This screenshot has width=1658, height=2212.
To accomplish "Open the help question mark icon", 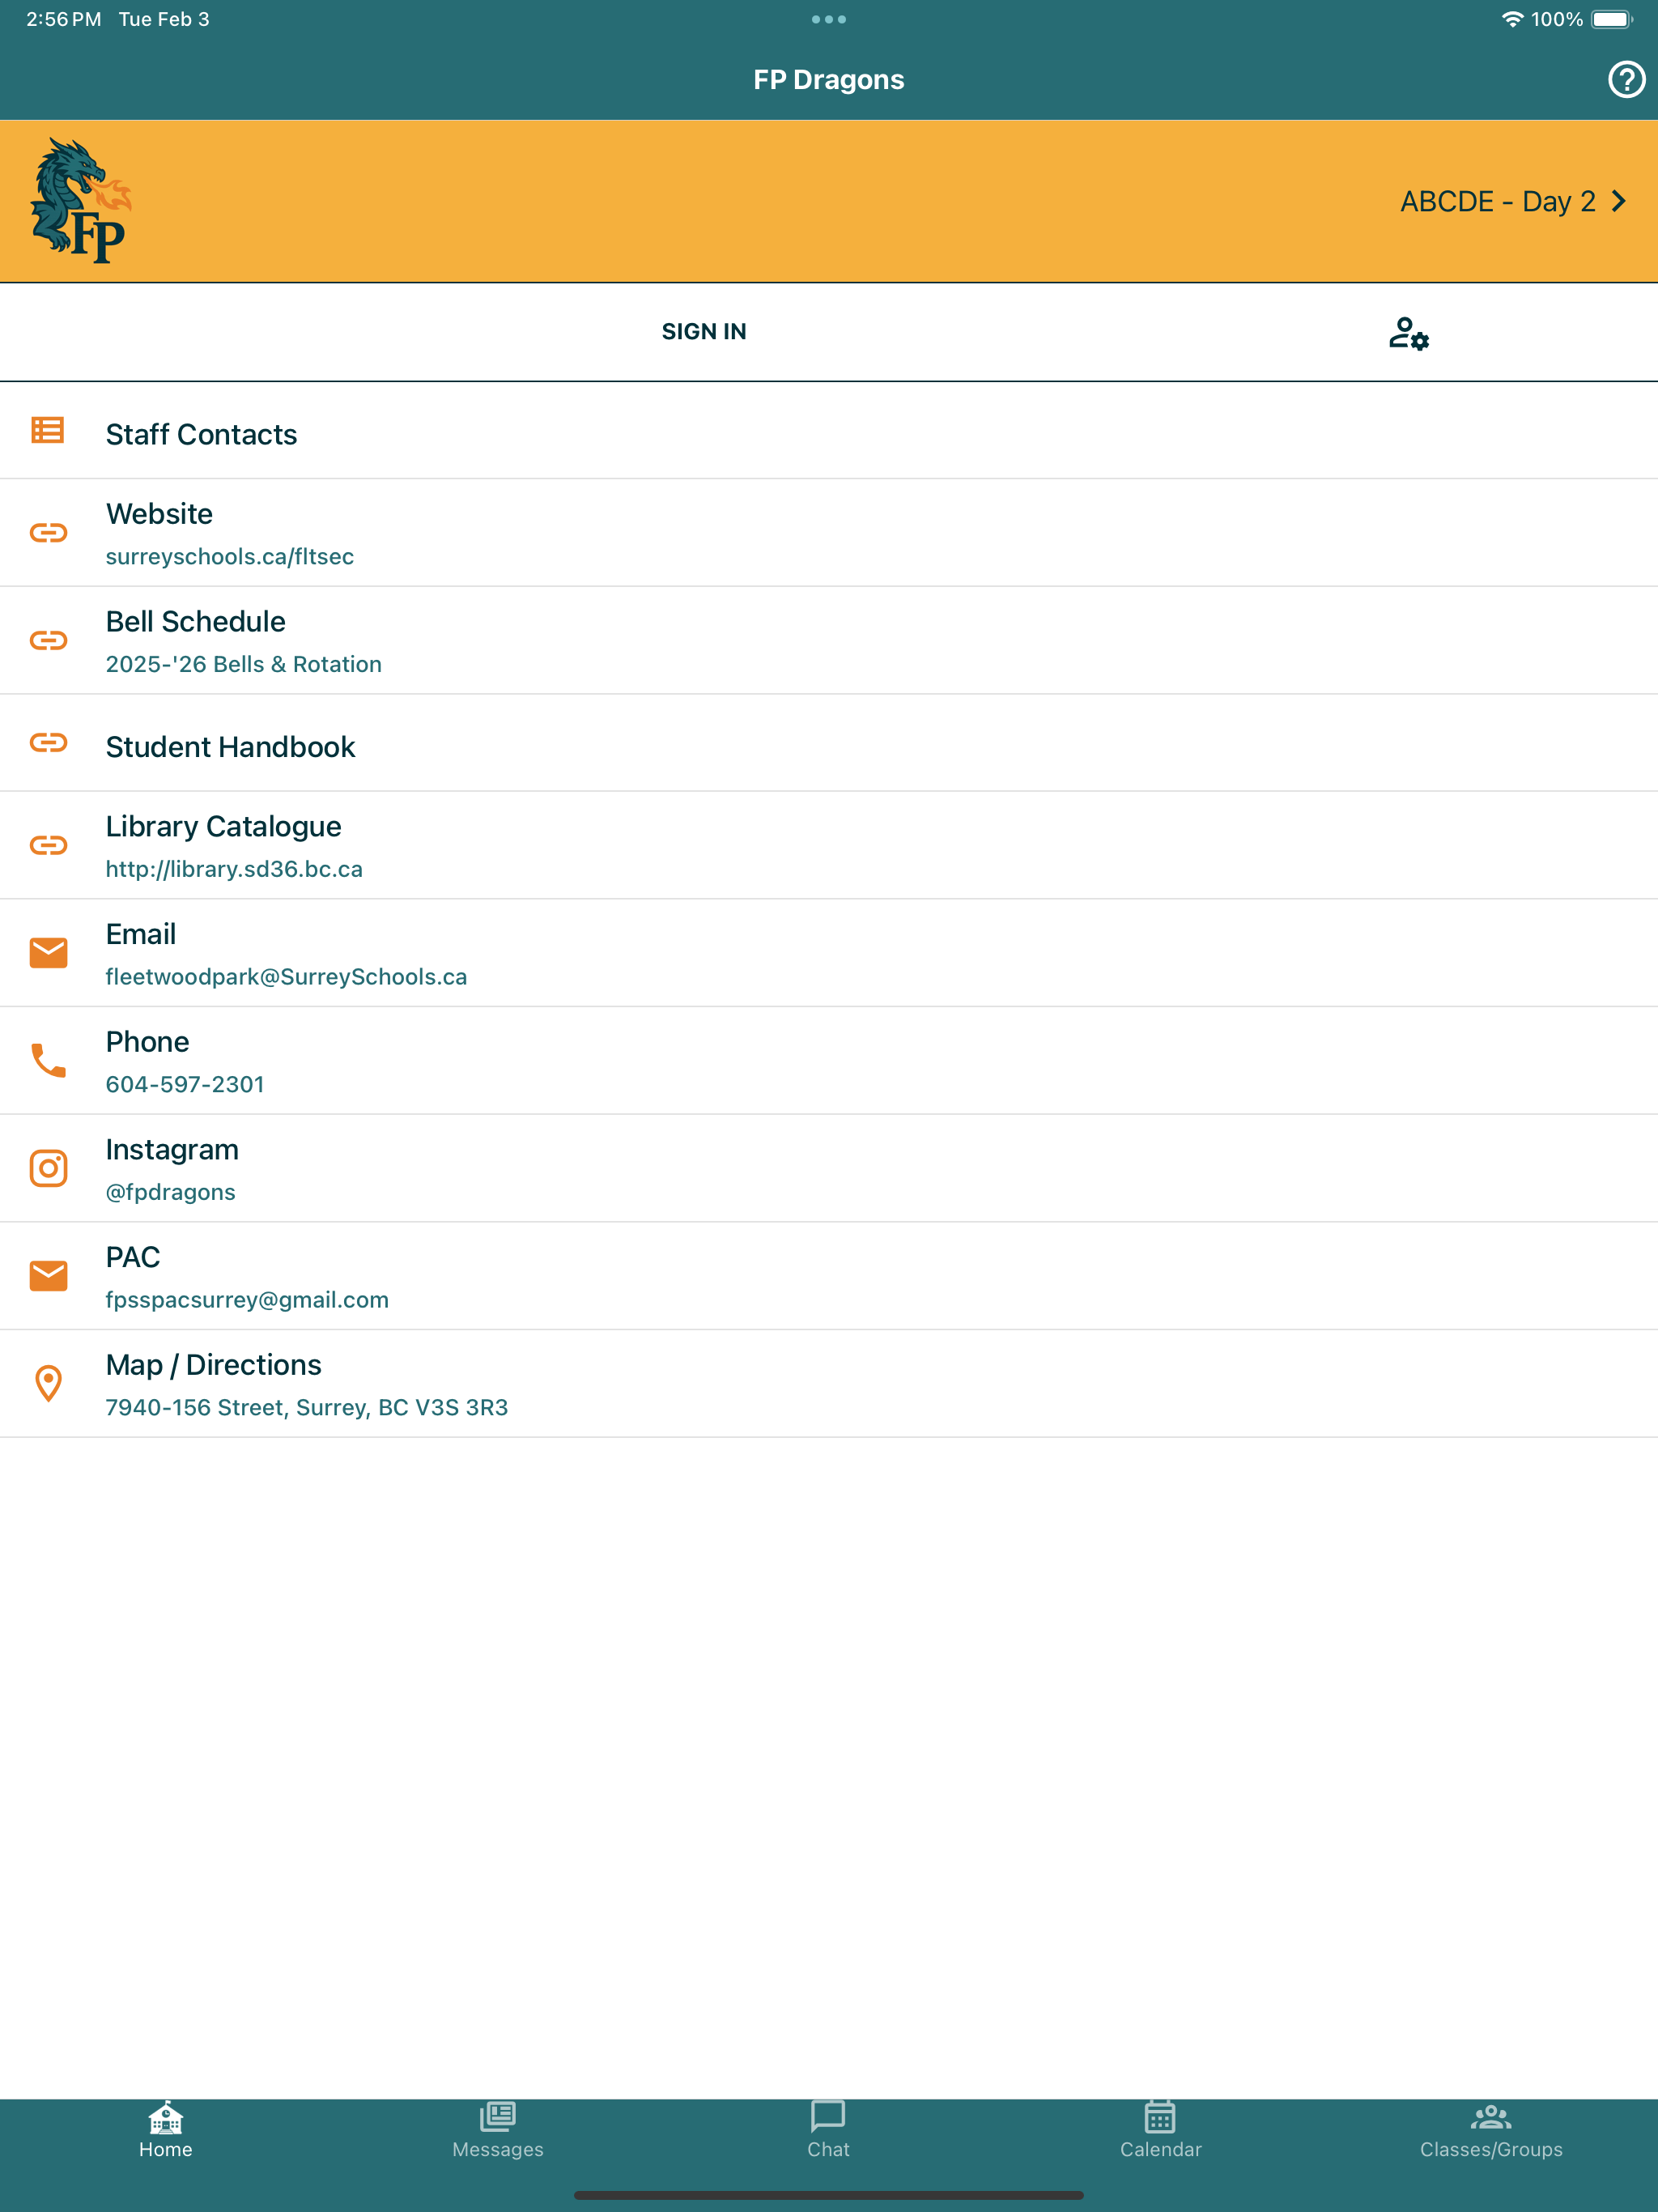I will [1625, 79].
